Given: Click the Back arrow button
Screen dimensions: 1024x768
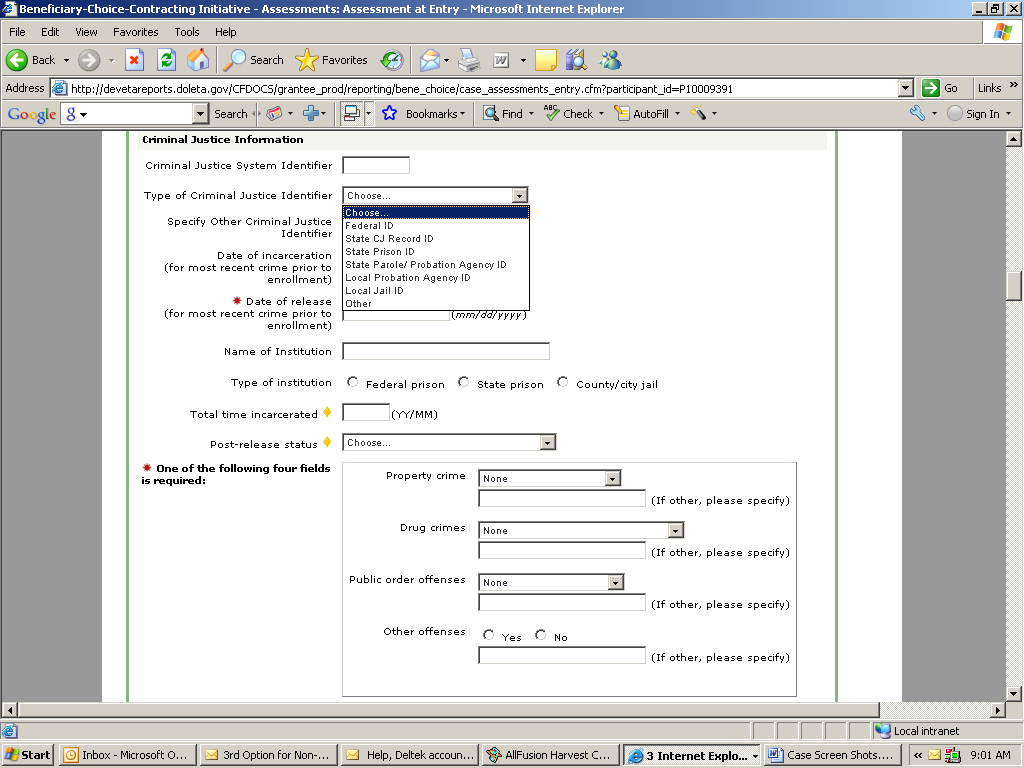Looking at the screenshot, I should point(30,60).
